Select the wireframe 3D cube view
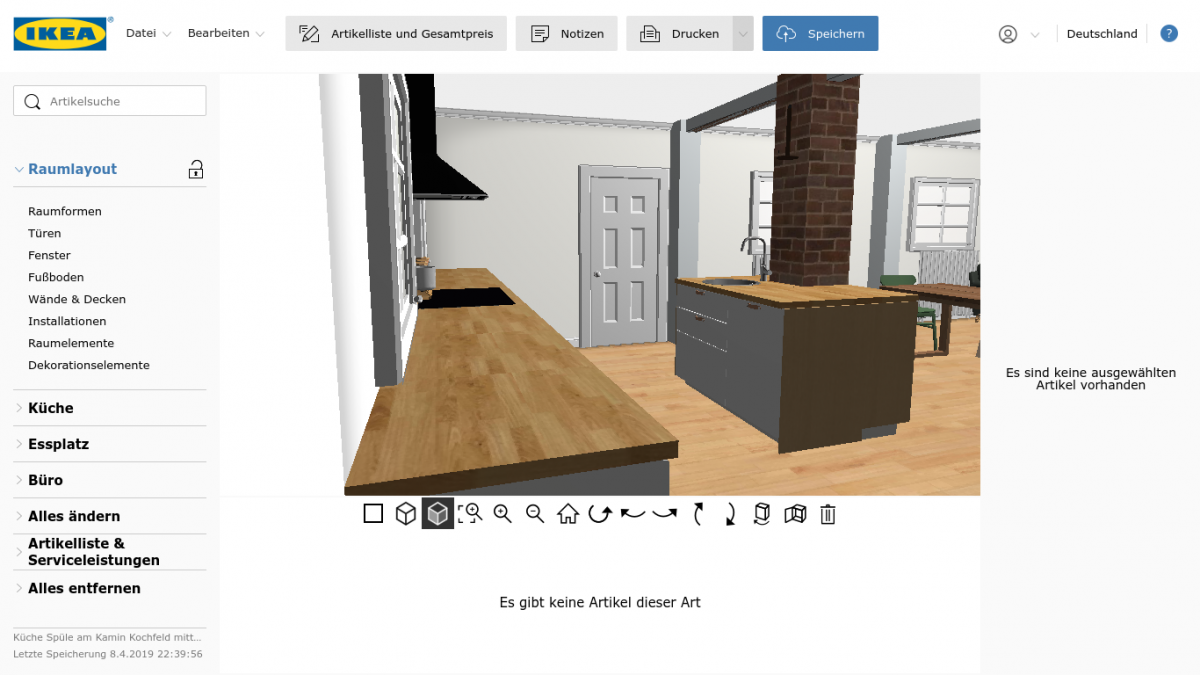 point(405,514)
